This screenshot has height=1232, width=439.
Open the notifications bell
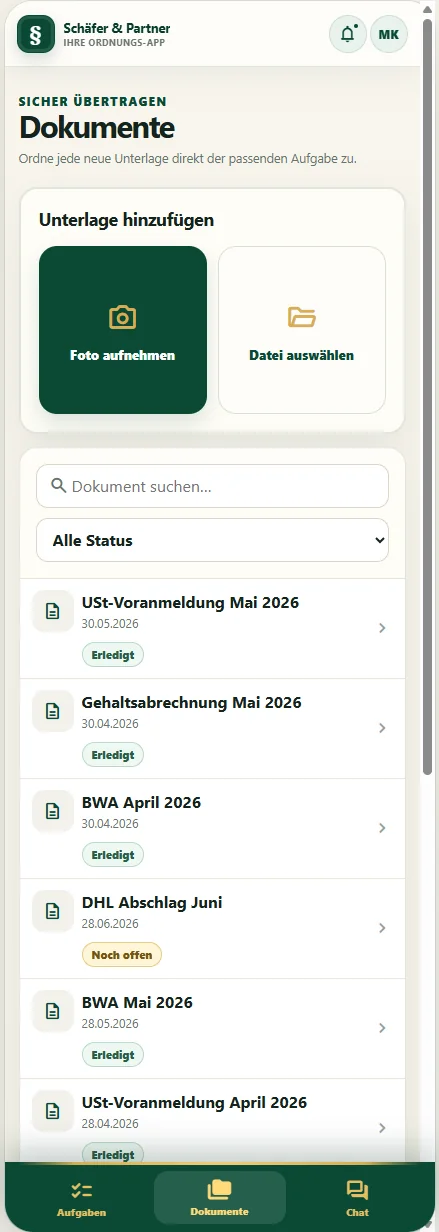point(348,34)
